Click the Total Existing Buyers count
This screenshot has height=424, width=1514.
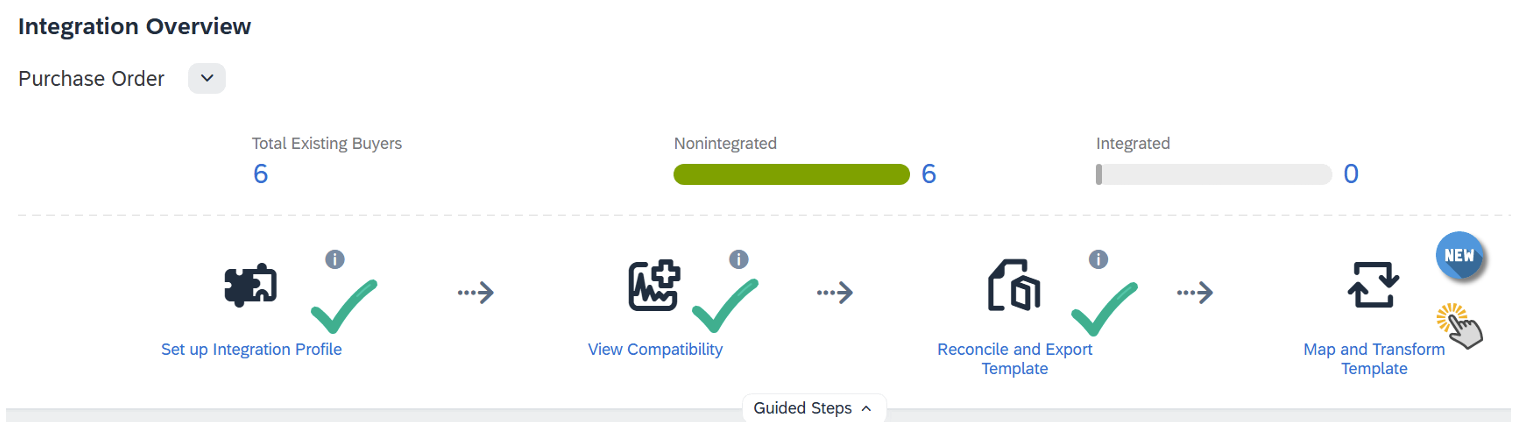click(x=260, y=174)
